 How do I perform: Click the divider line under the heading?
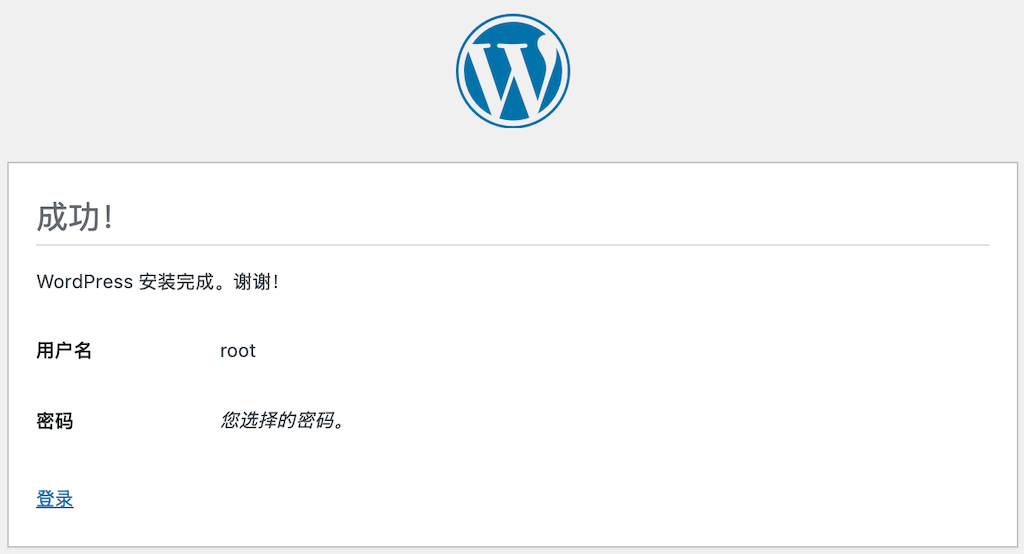point(513,245)
